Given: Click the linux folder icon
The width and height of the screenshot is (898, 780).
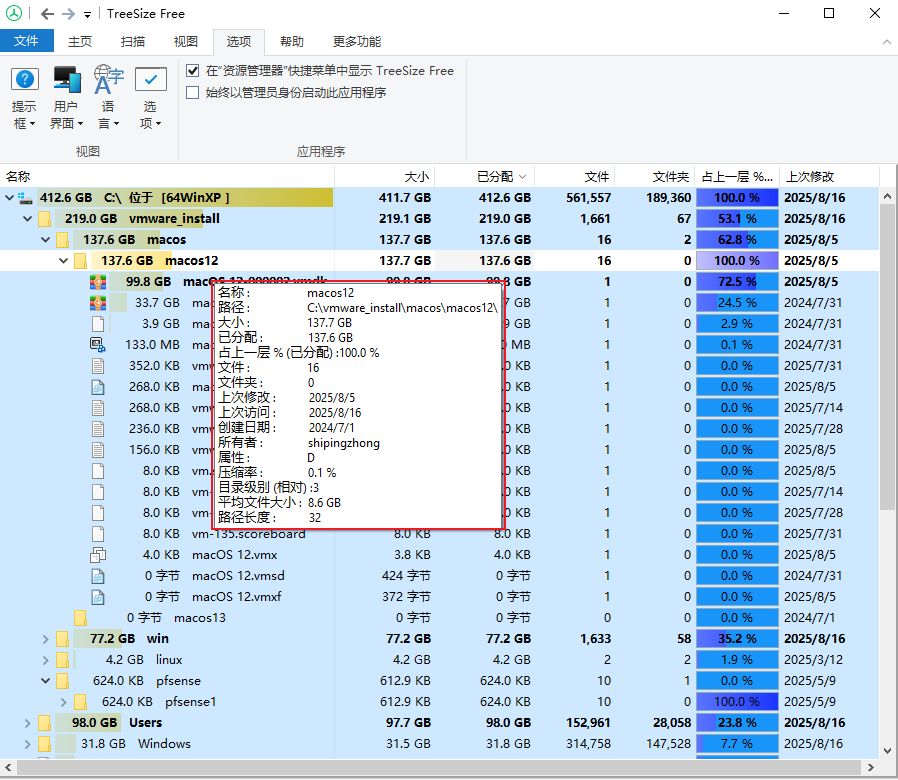Looking at the screenshot, I should tap(62, 660).
